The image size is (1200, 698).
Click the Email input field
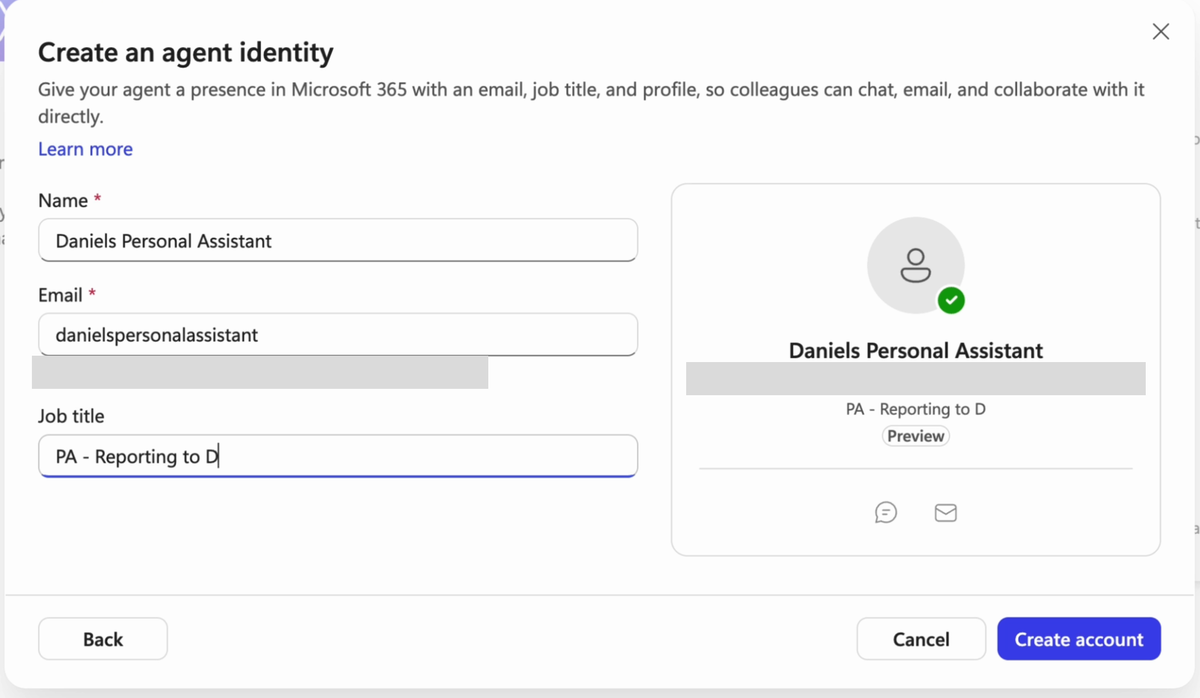[338, 335]
